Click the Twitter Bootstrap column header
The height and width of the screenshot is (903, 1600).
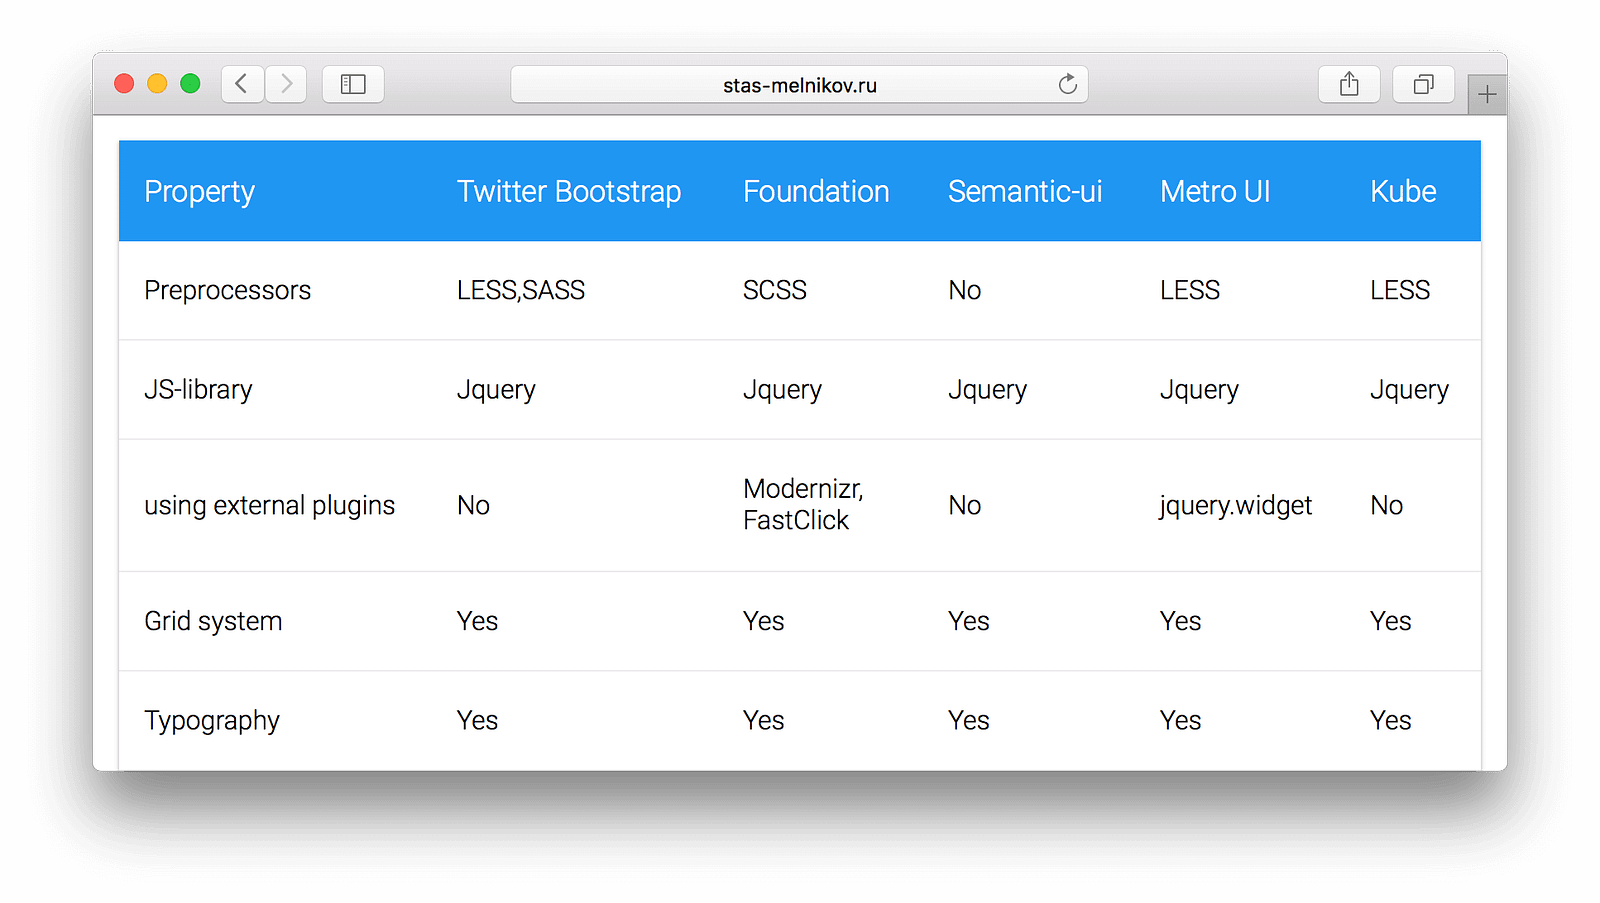[569, 191]
